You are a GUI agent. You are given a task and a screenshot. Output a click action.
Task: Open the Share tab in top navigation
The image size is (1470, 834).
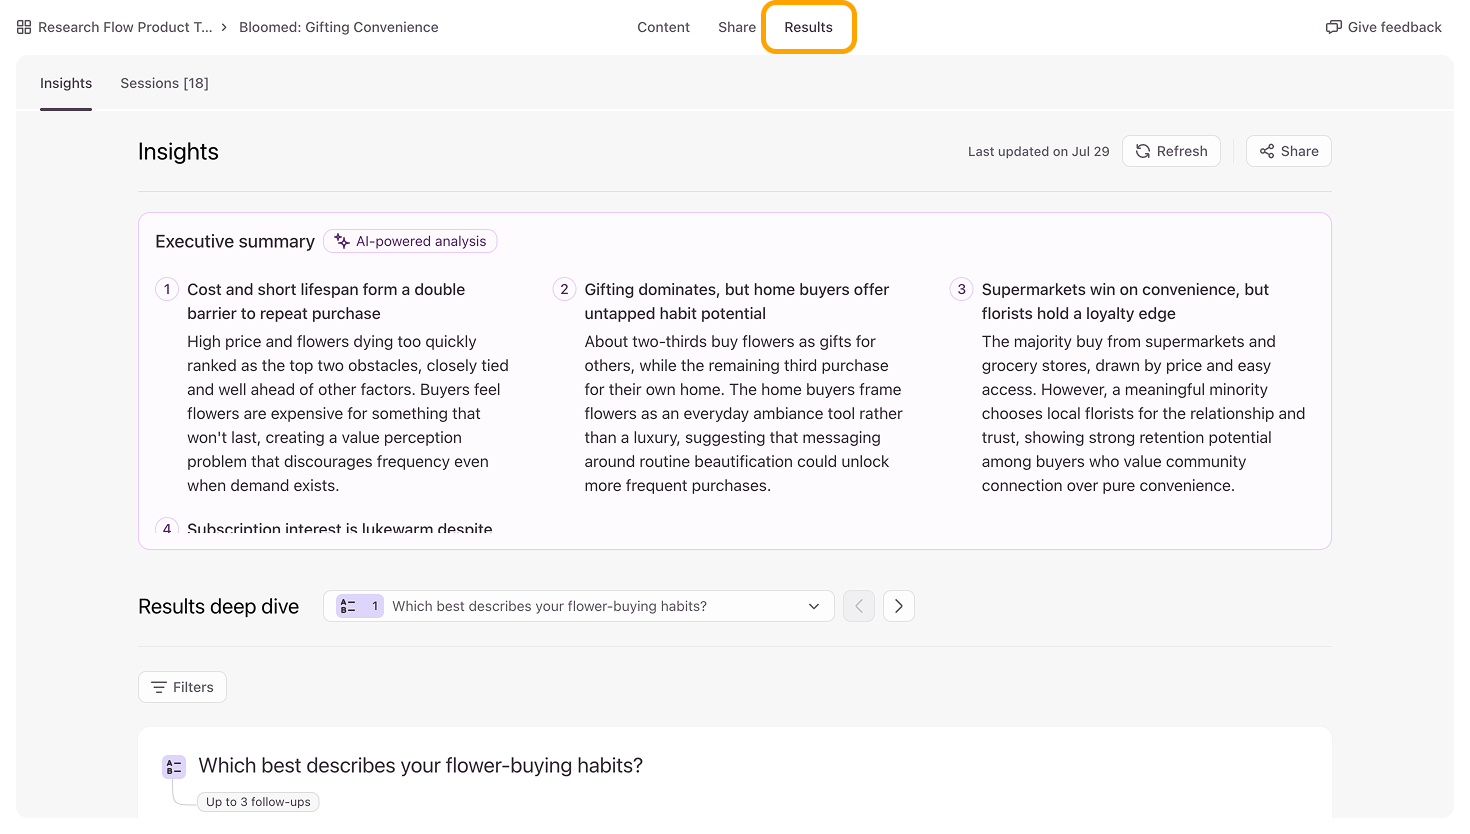(737, 27)
